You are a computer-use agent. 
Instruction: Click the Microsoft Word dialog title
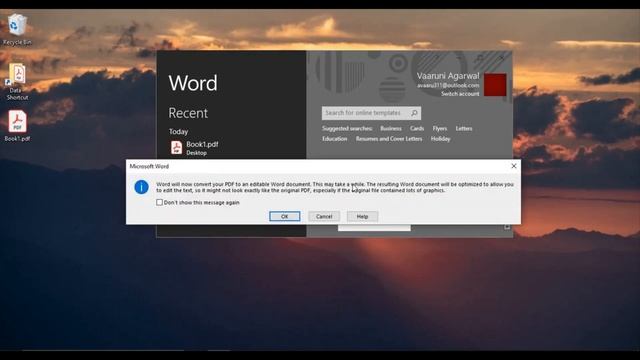click(149, 166)
